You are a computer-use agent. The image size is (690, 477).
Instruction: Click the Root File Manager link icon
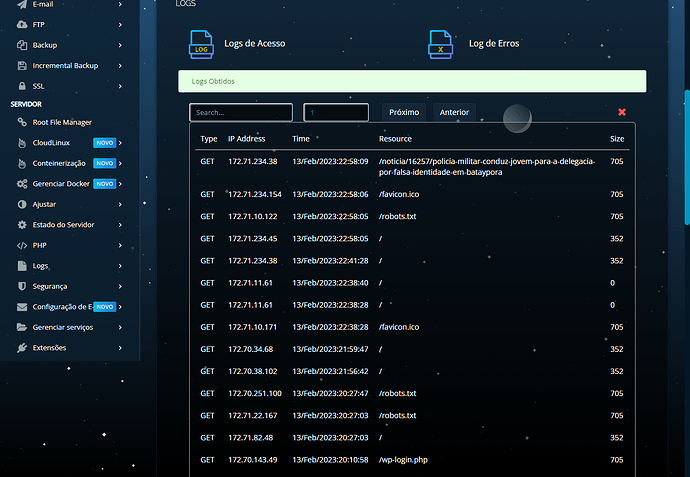[22, 122]
